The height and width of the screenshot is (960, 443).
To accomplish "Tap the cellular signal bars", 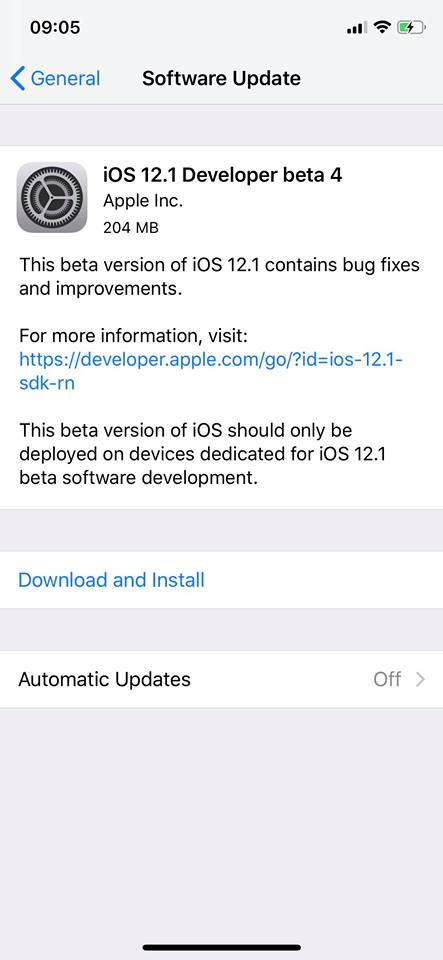I will [x=357, y=28].
